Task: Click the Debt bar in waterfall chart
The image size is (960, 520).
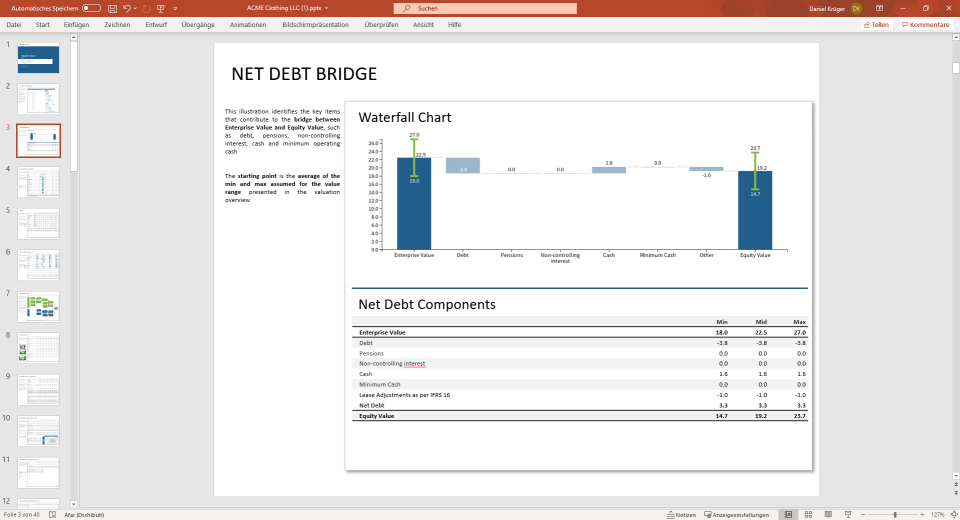Action: (x=463, y=165)
